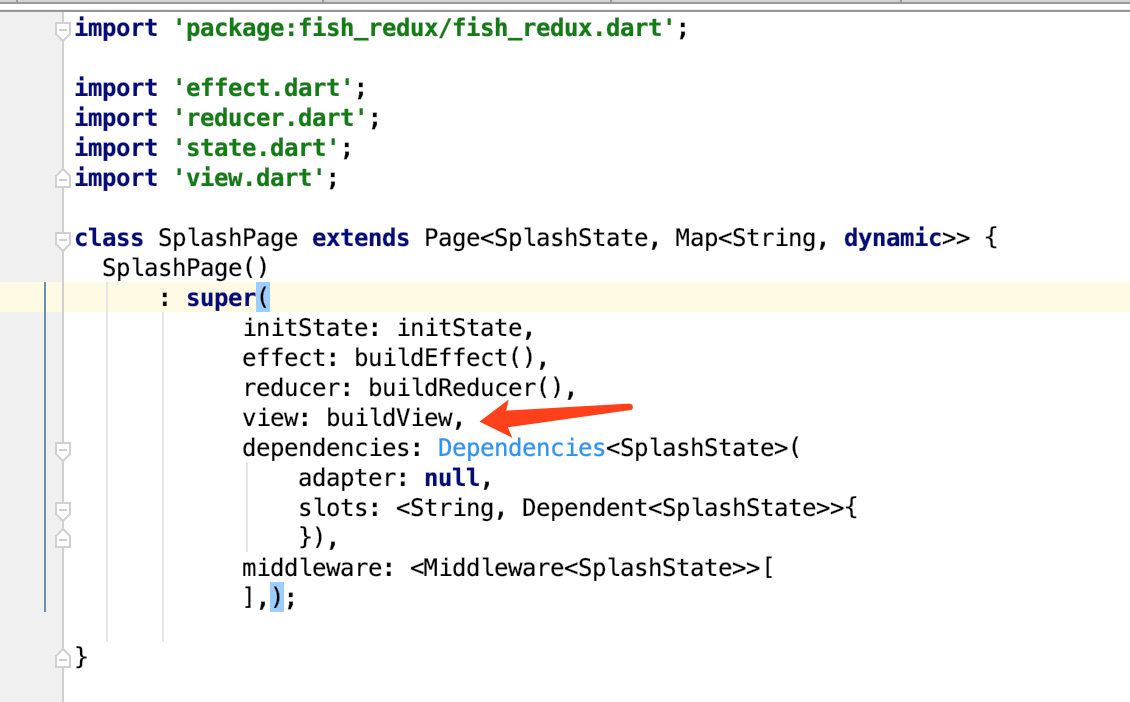Click SplashState inside Page's type arguments
Viewport: 1130px width, 702px height.
(571, 238)
